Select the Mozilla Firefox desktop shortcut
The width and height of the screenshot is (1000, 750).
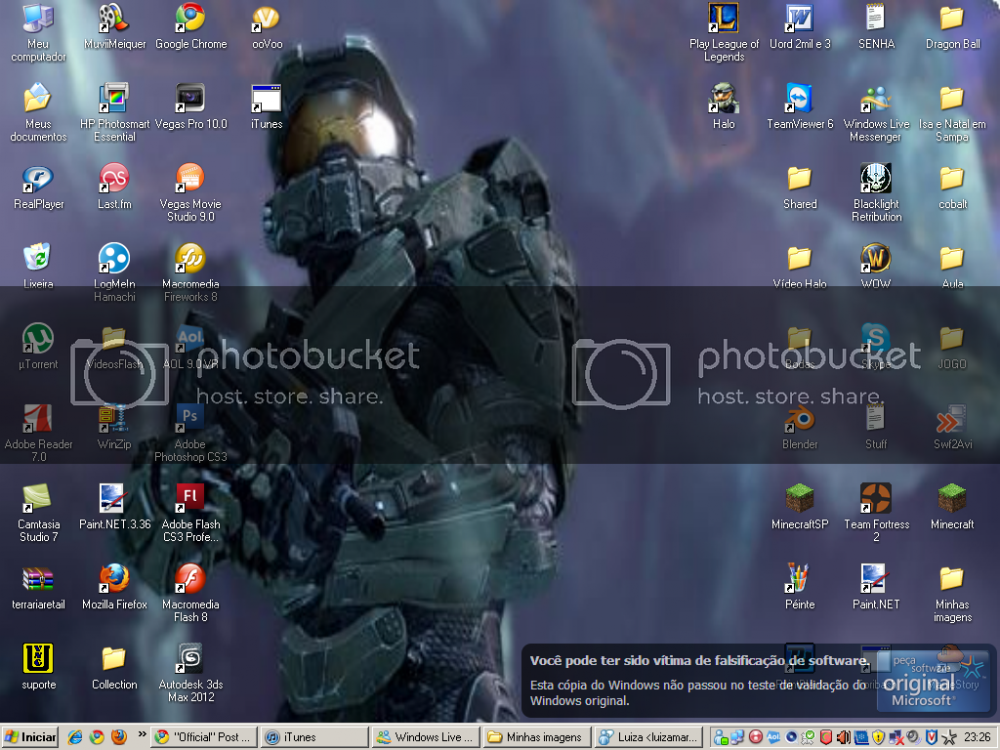tap(115, 587)
